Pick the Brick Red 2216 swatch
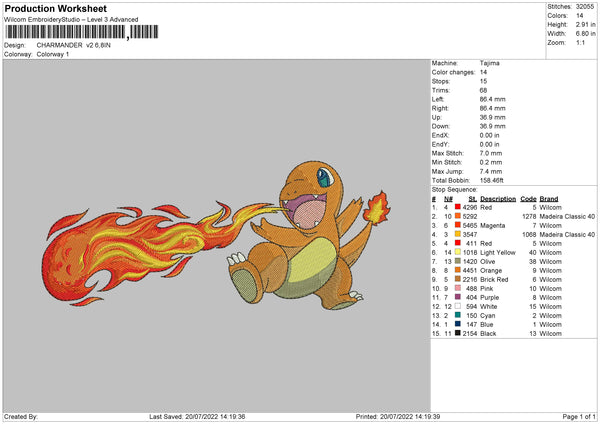Viewport: 600px width, 424px height. point(458,279)
